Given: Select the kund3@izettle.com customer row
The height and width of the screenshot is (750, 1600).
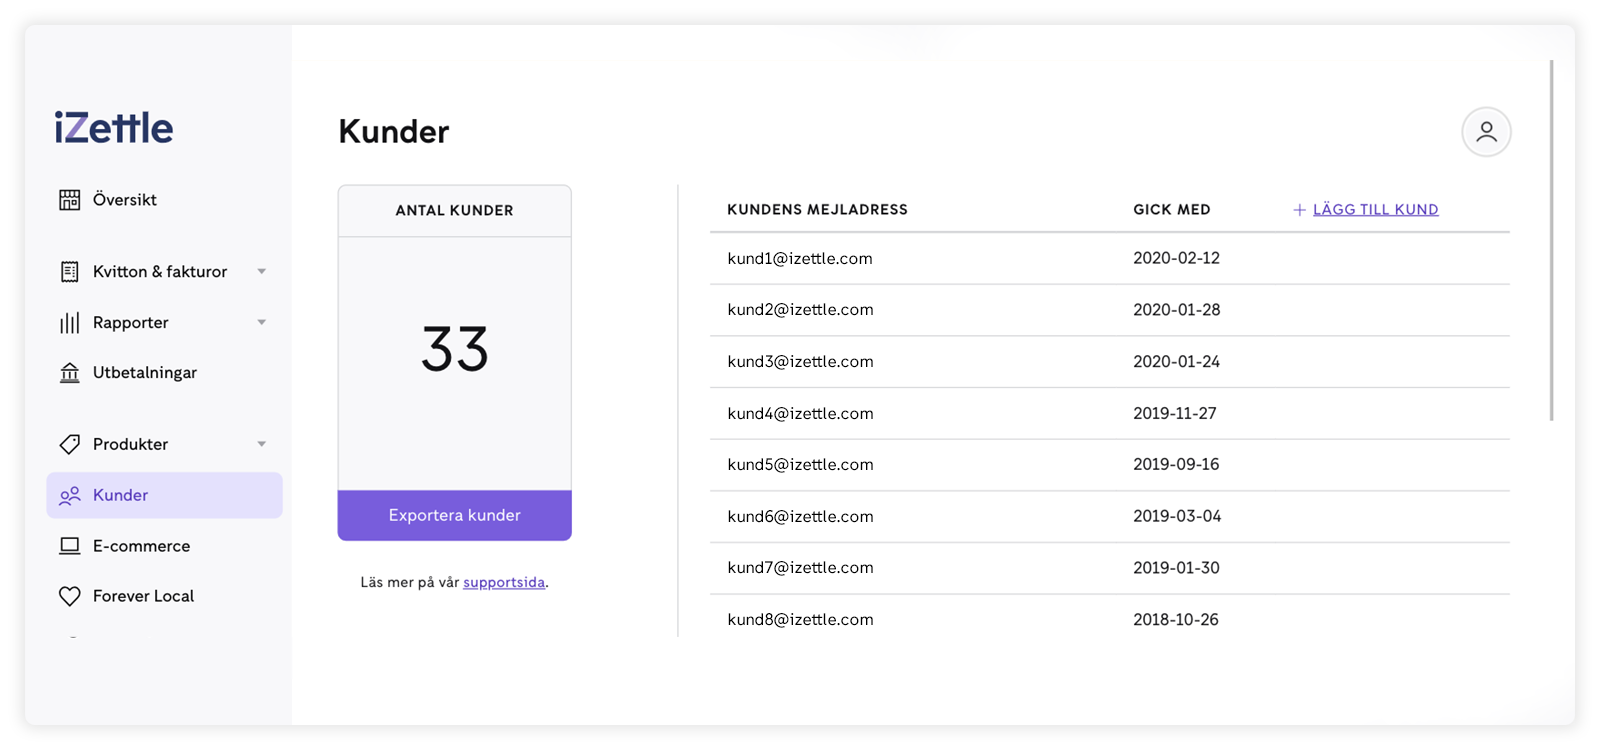Looking at the screenshot, I should [x=800, y=362].
